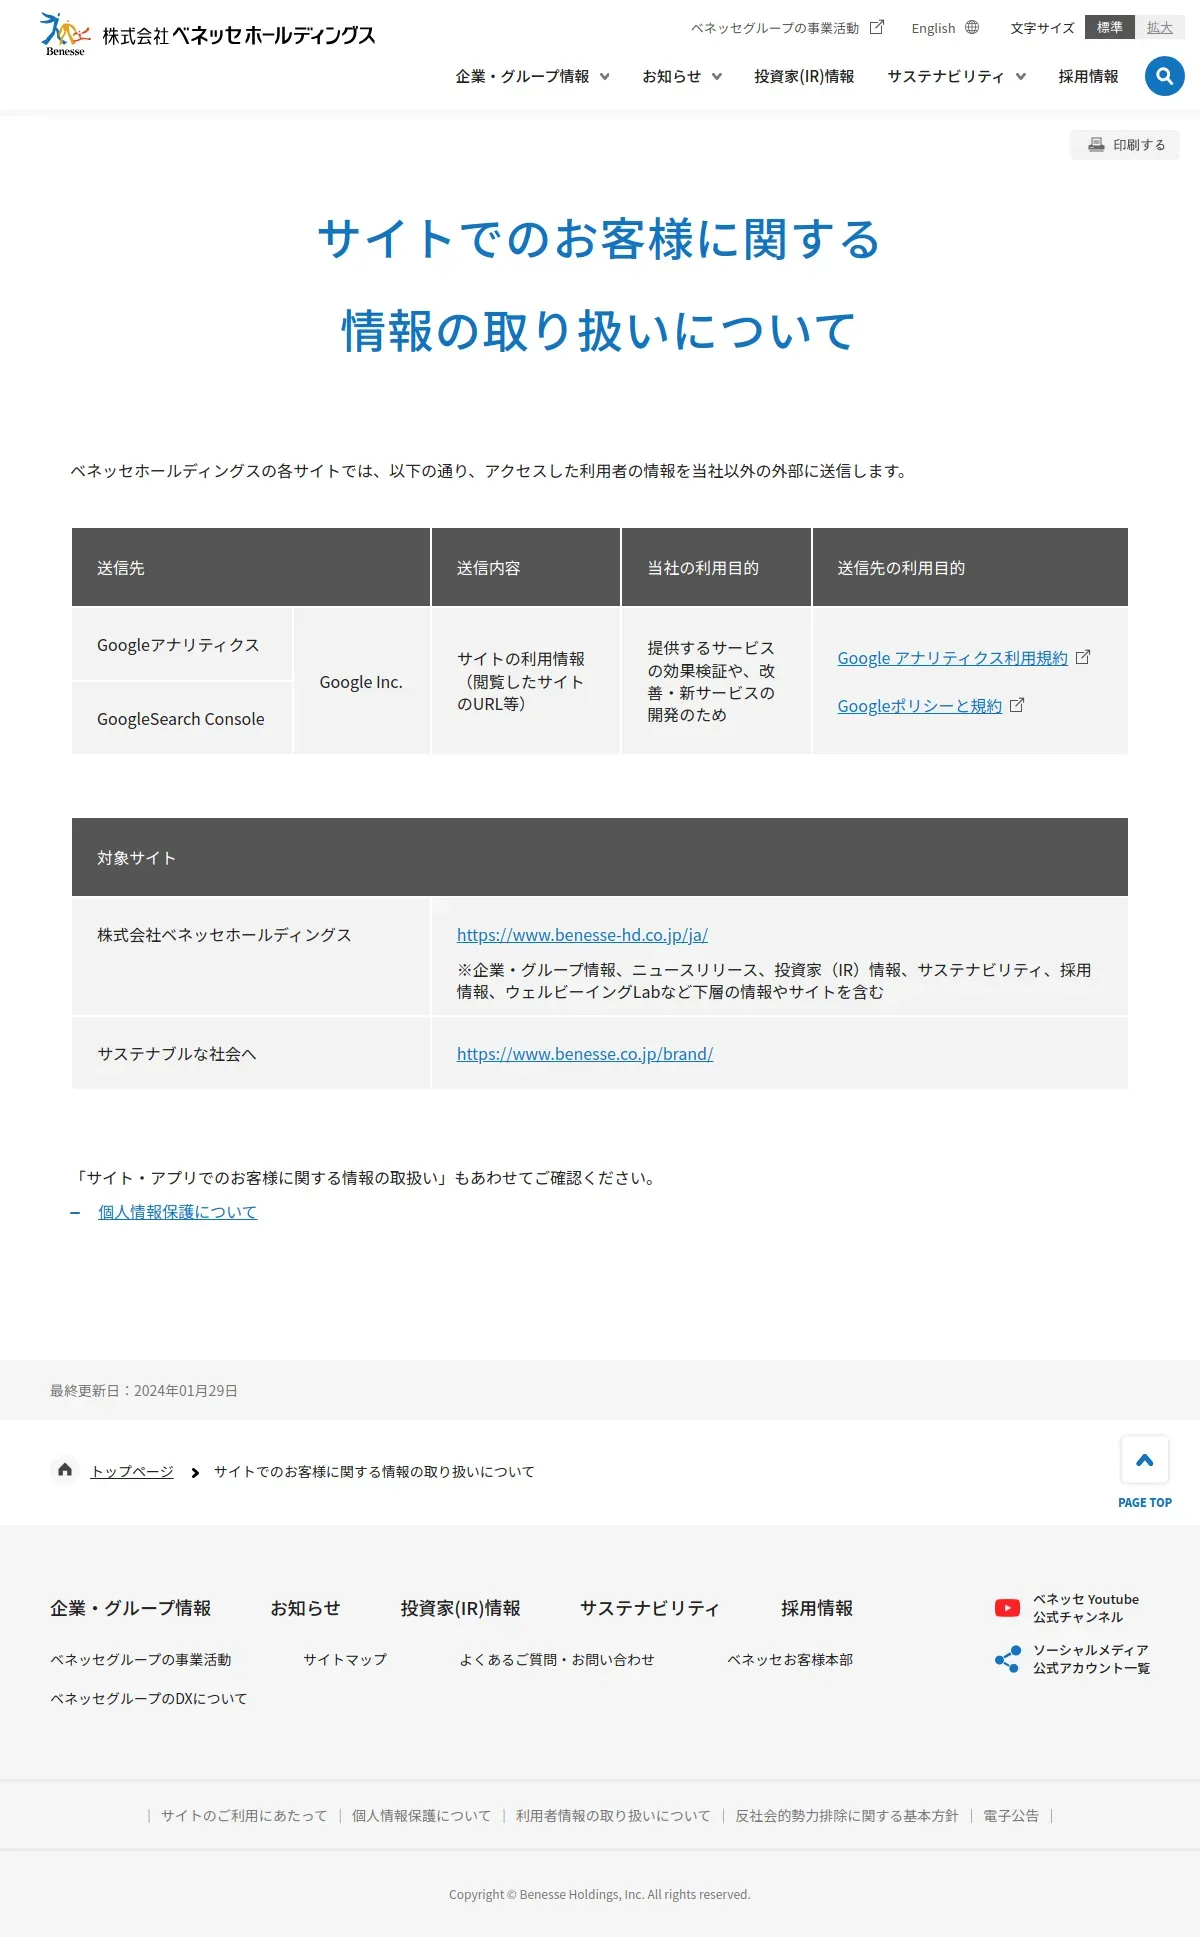
Task: Click 対象サイト table header
Action: [x=600, y=857]
